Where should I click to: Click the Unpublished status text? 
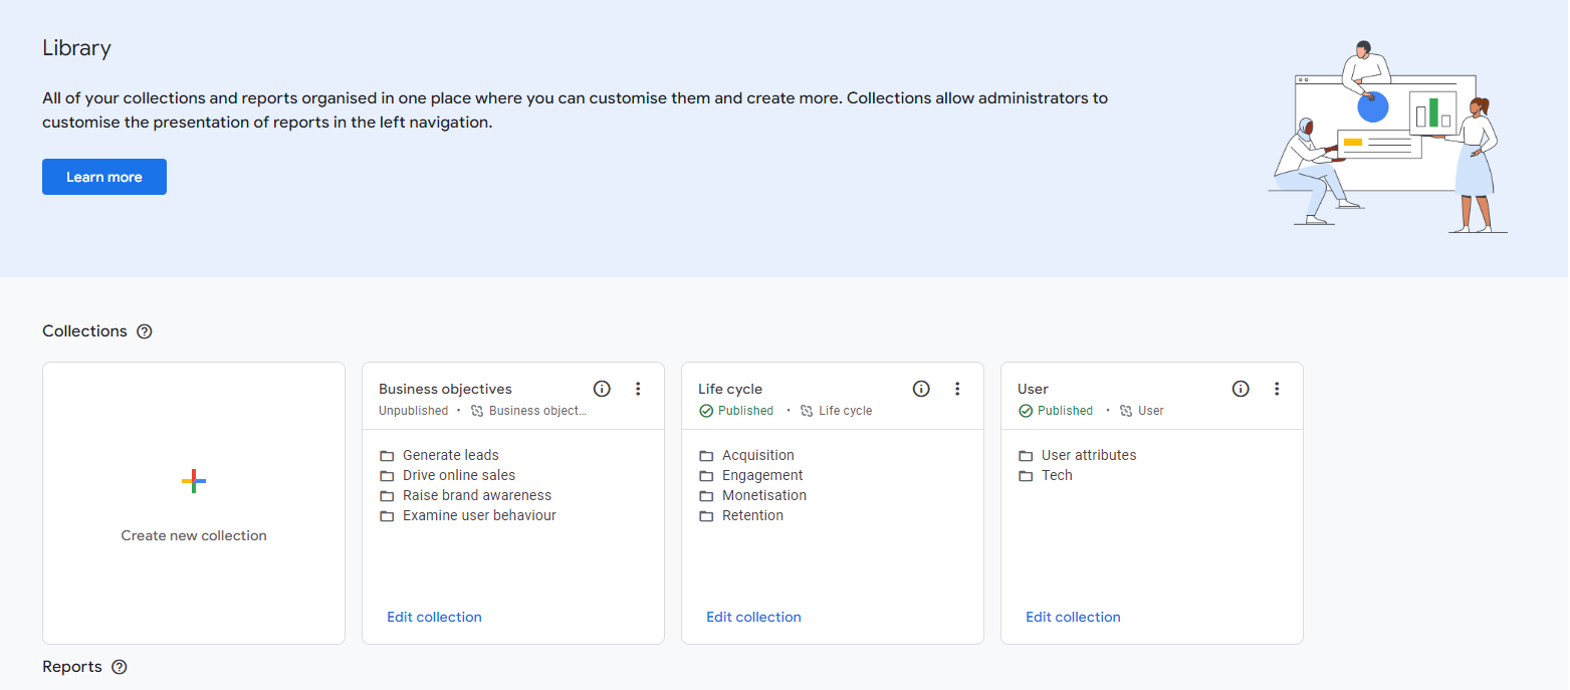point(413,411)
